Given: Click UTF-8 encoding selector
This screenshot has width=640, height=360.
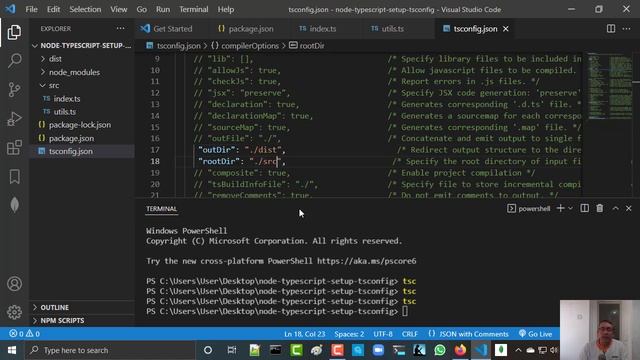Looking at the screenshot, I should click(383, 334).
